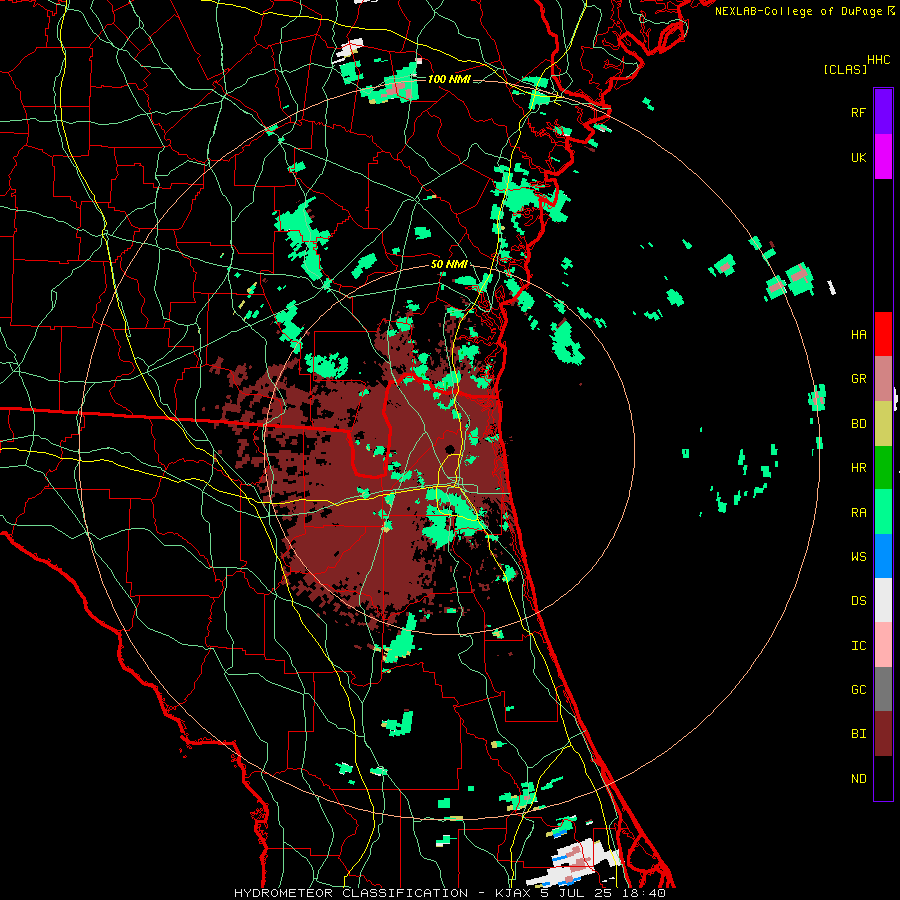Click the WS legend label

[x=858, y=557]
